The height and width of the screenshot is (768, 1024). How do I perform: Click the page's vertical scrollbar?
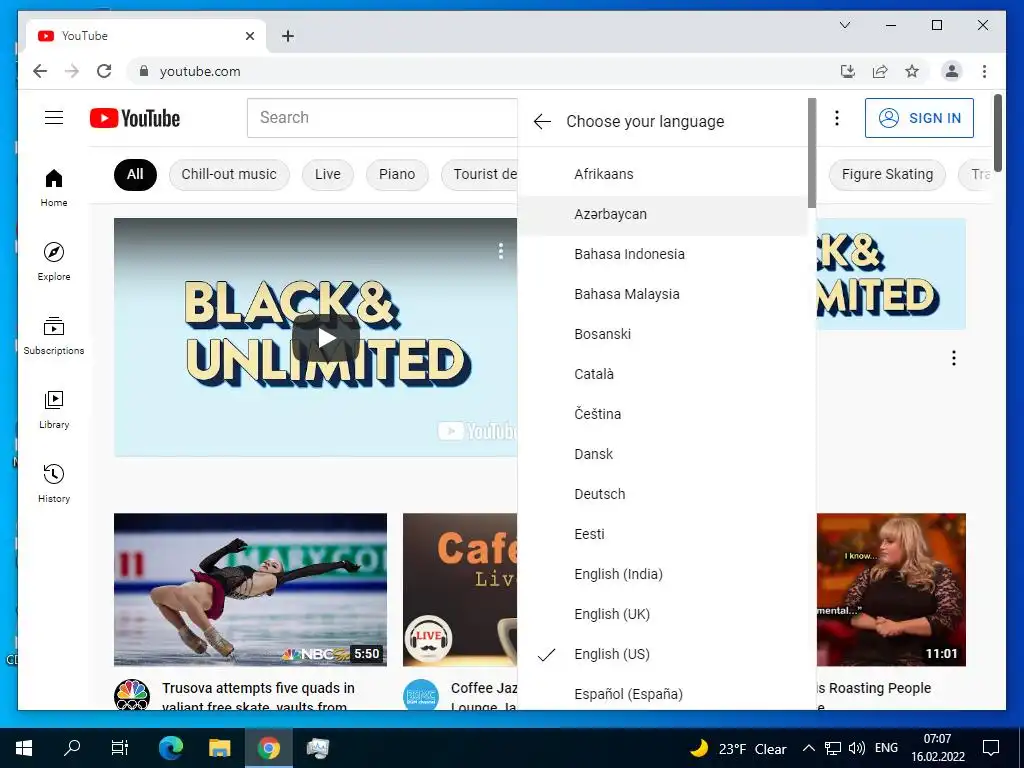click(x=997, y=133)
